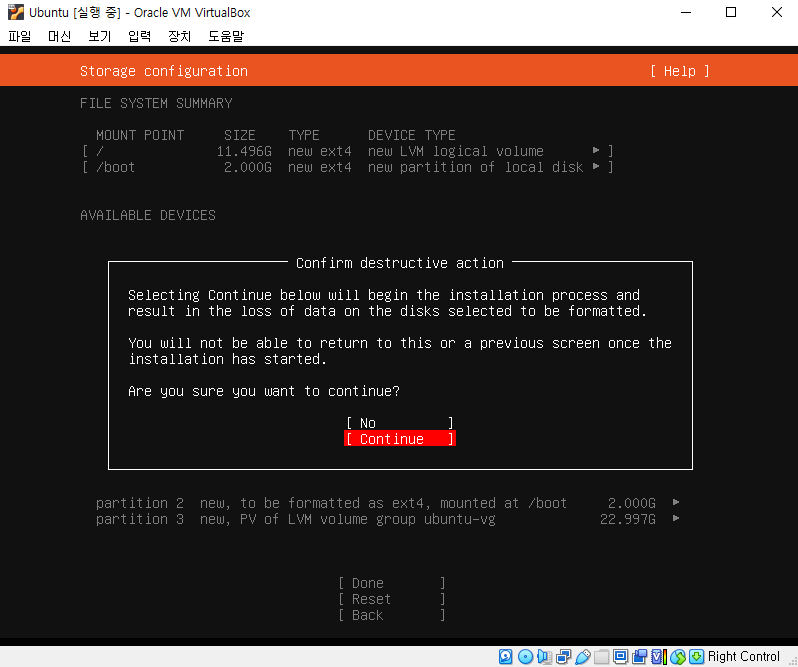Open the 보기 menu

point(99,36)
